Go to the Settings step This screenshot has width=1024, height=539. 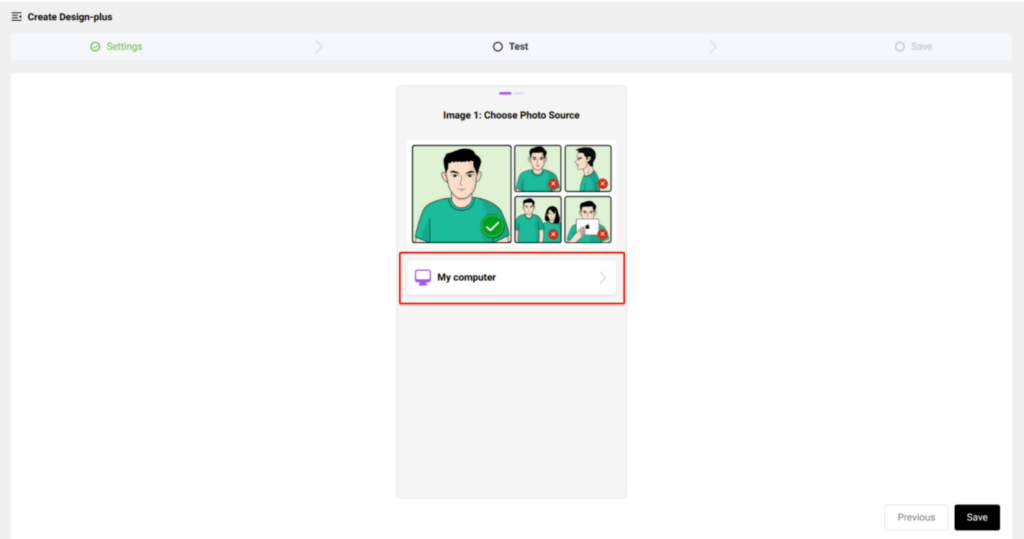[116, 46]
